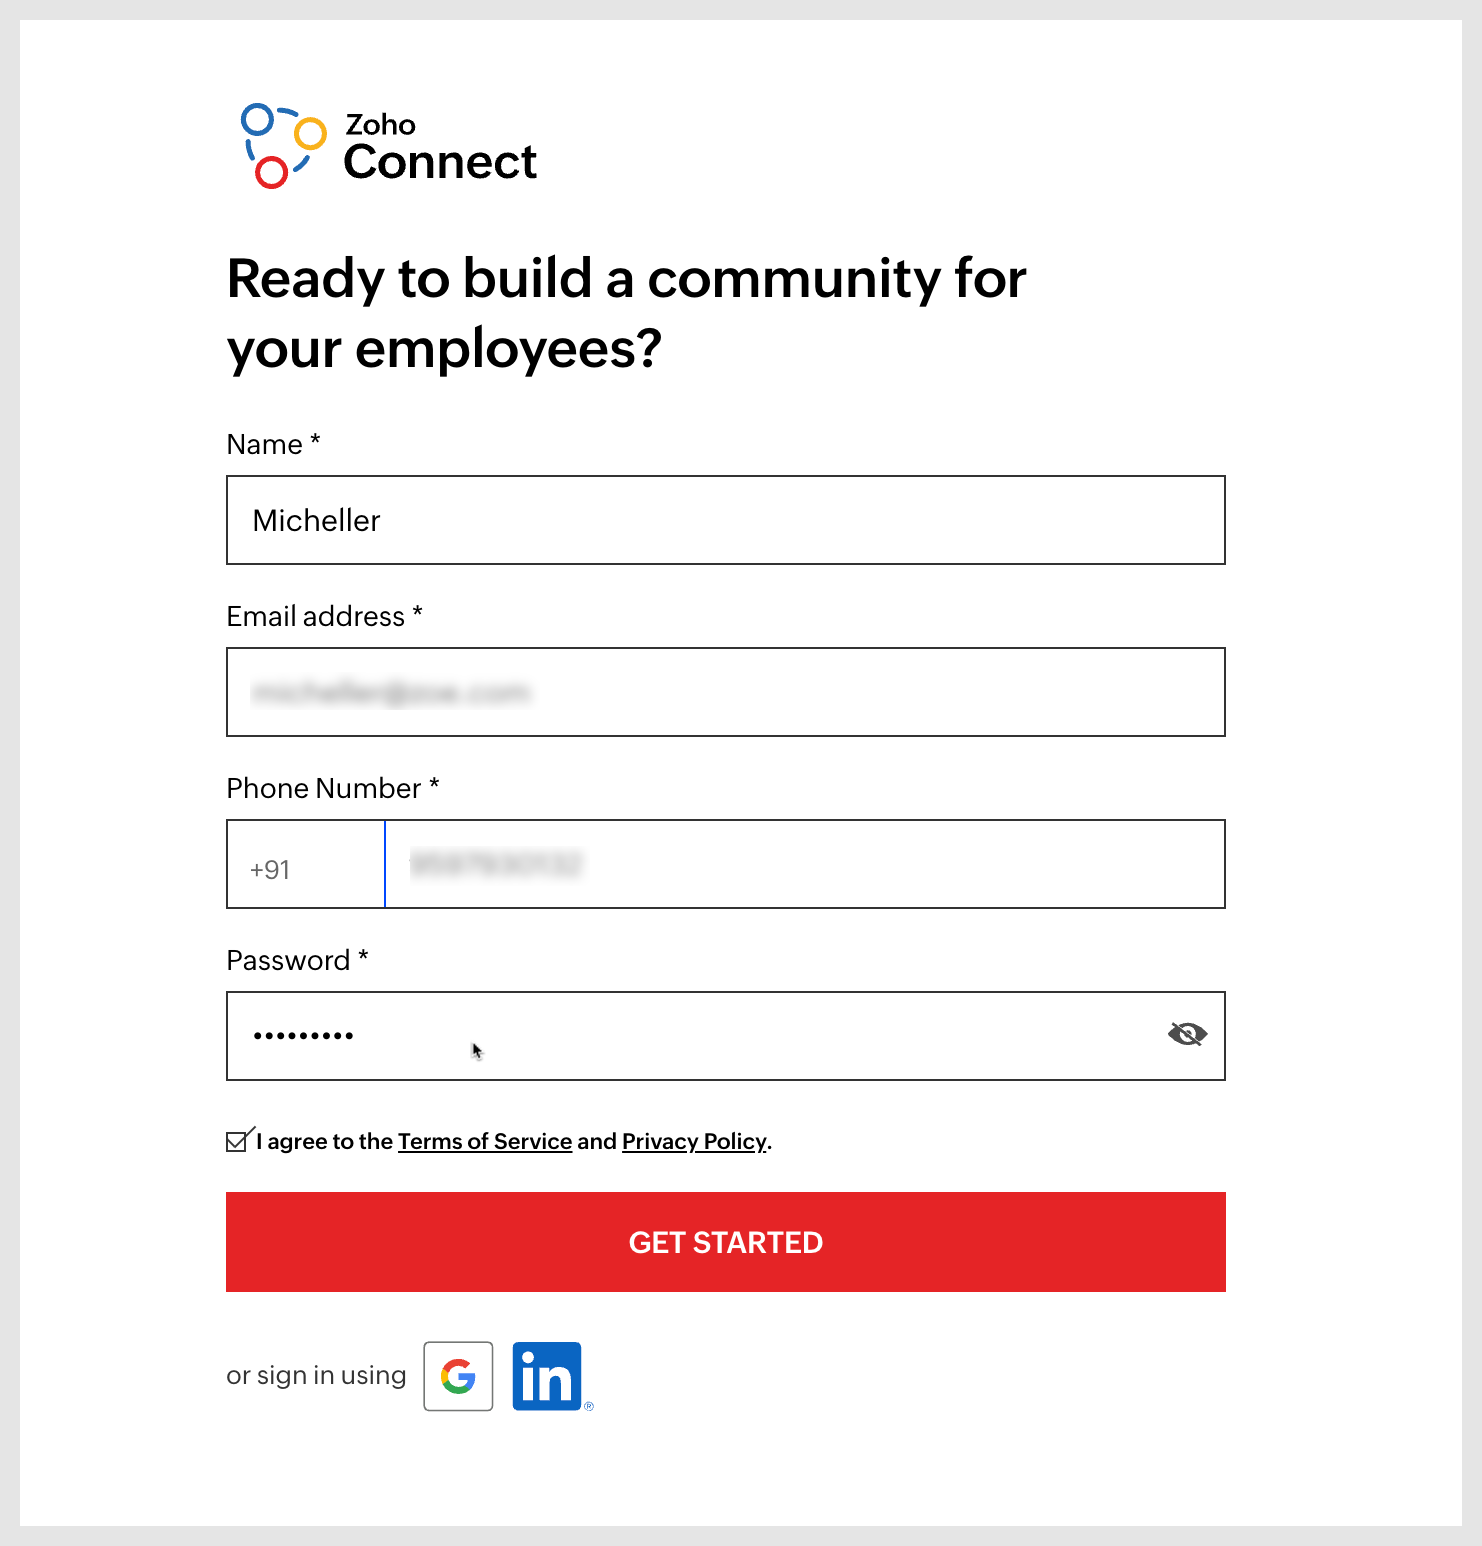Click the "Ready to build a community" heading

coord(626,313)
